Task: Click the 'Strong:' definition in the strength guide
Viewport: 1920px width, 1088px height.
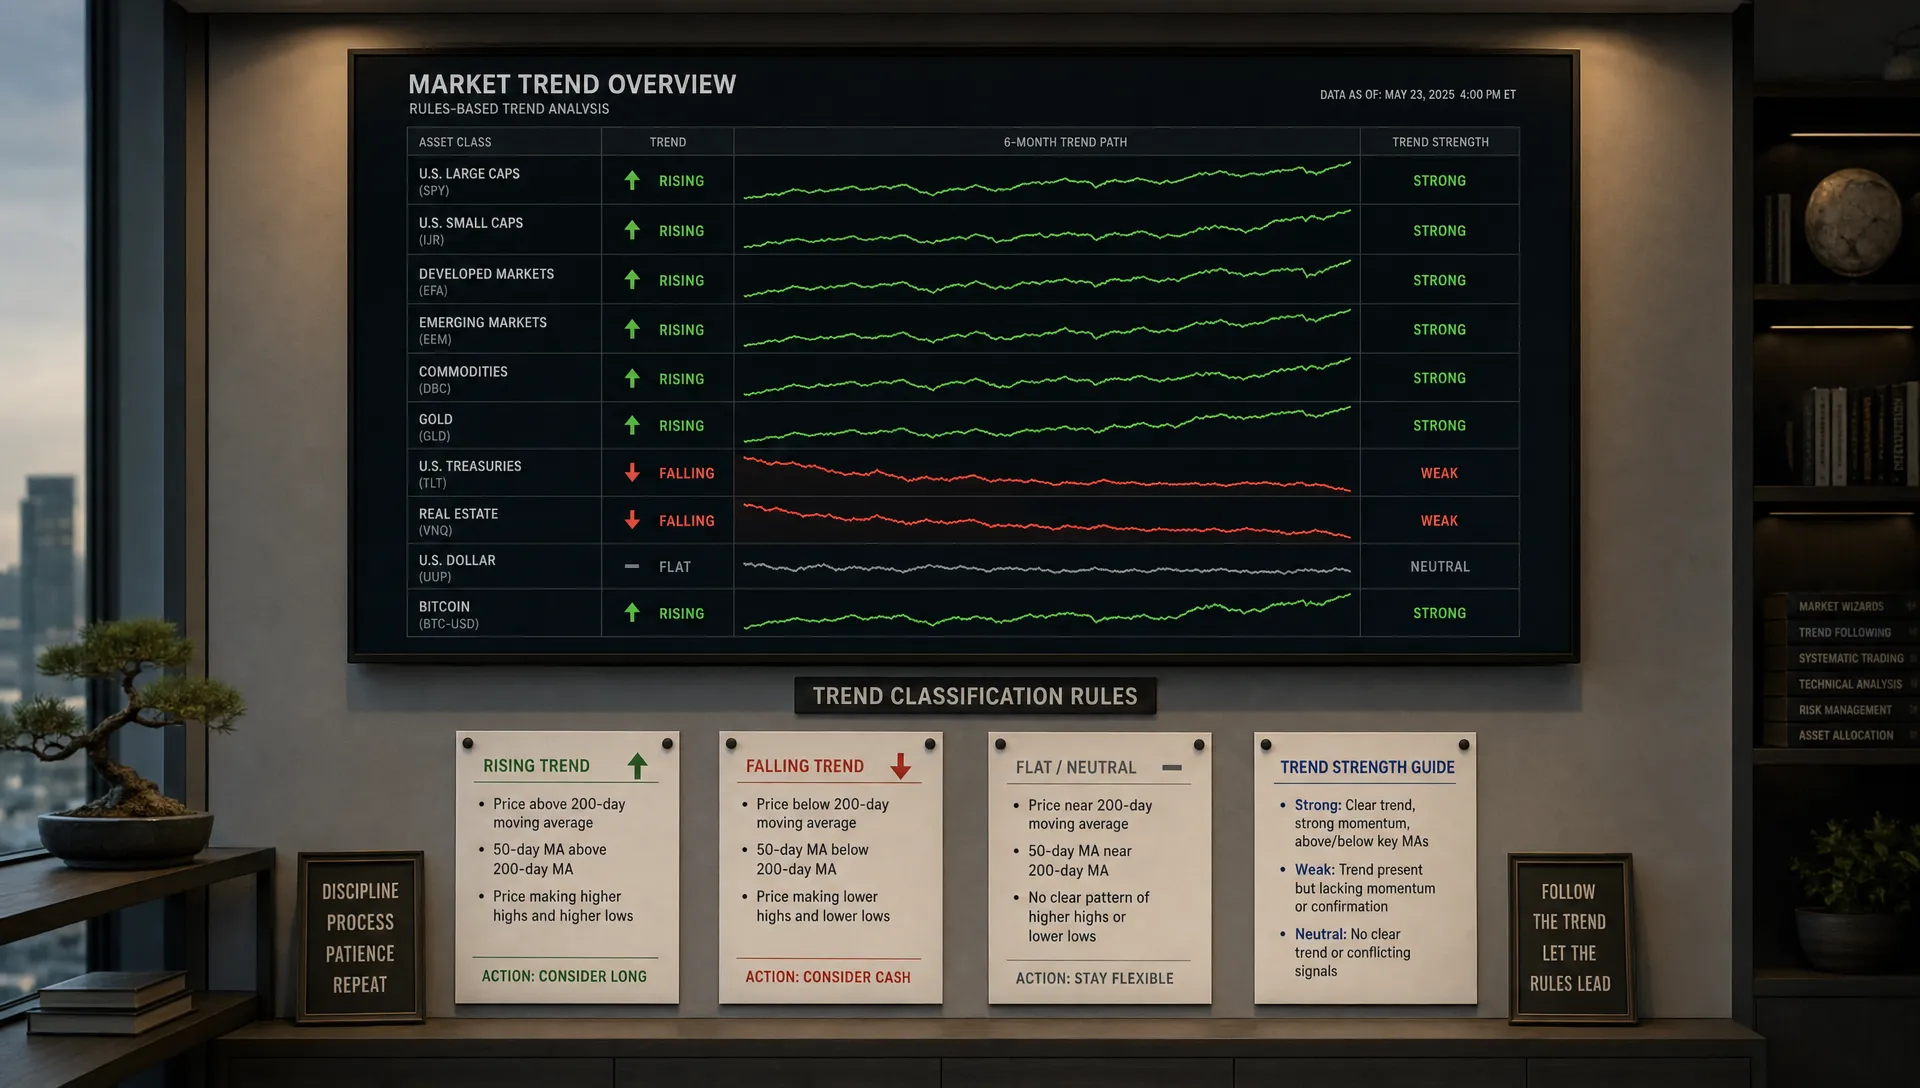Action: click(x=1361, y=823)
